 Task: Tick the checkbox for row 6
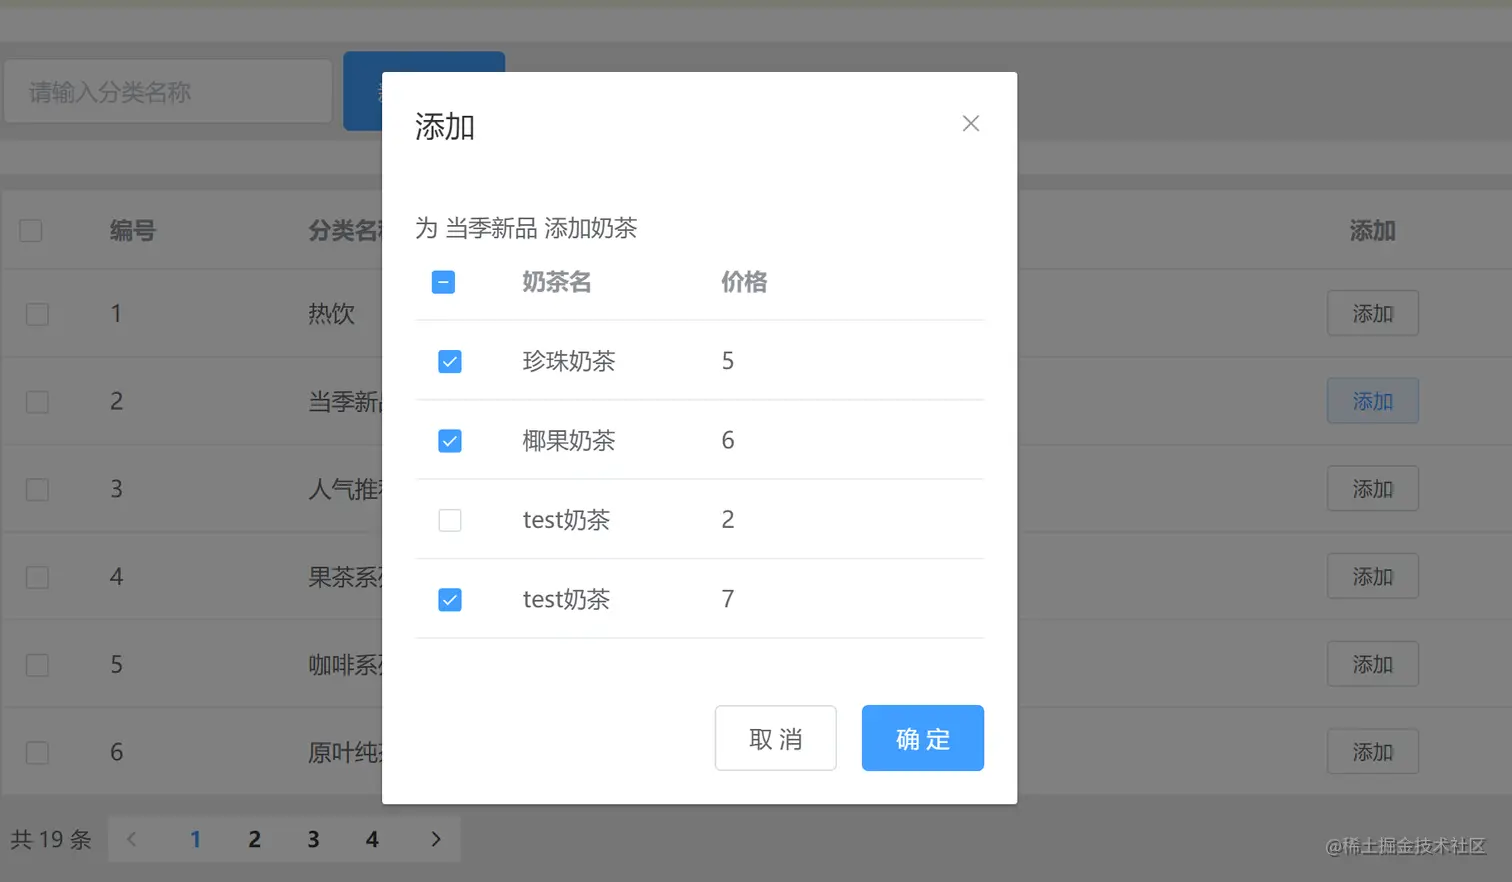coord(37,753)
